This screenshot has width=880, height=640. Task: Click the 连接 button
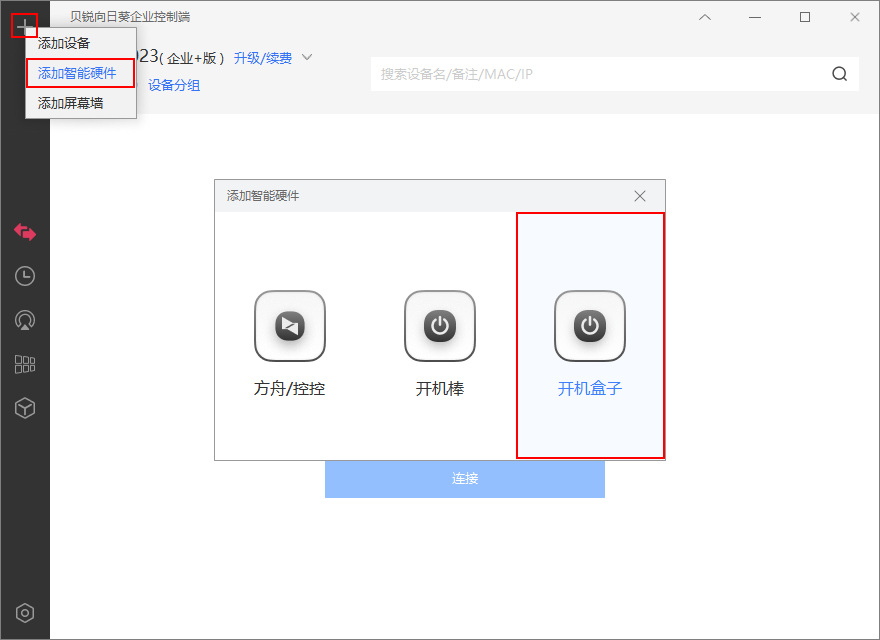[465, 479]
